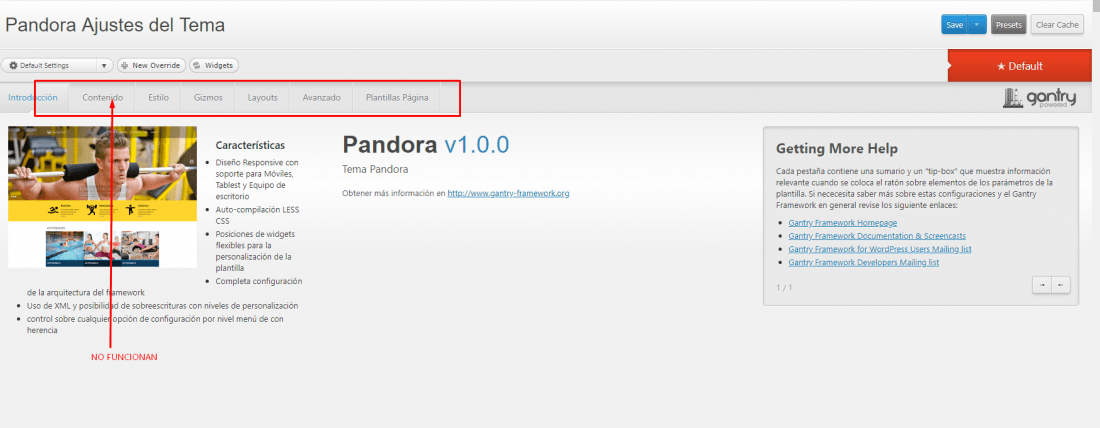Click the Pandora theme preview thumbnail
The image size is (1100, 428).
[102, 197]
